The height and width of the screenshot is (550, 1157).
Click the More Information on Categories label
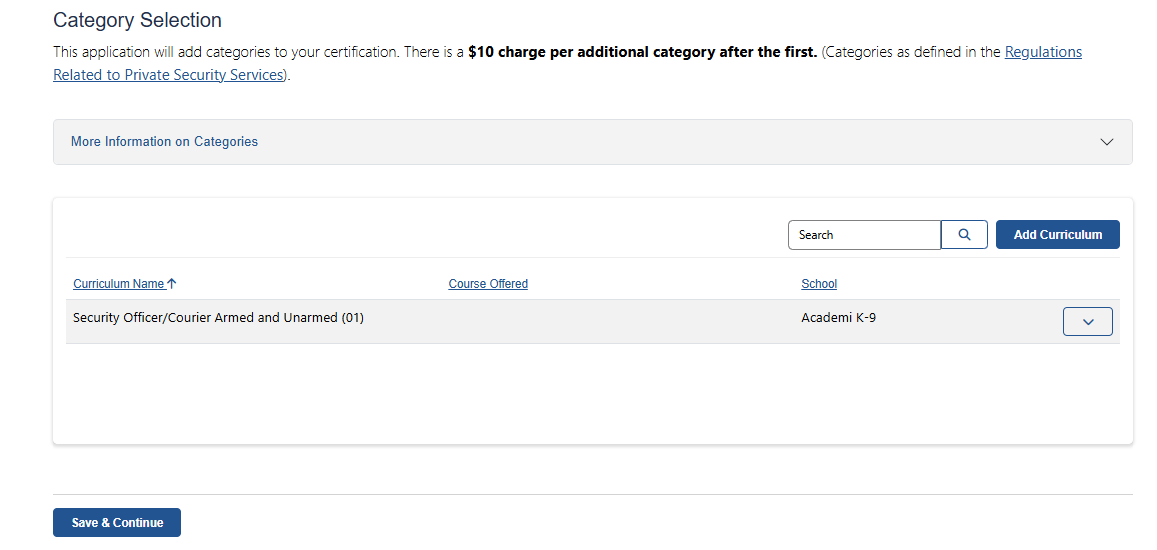point(164,142)
